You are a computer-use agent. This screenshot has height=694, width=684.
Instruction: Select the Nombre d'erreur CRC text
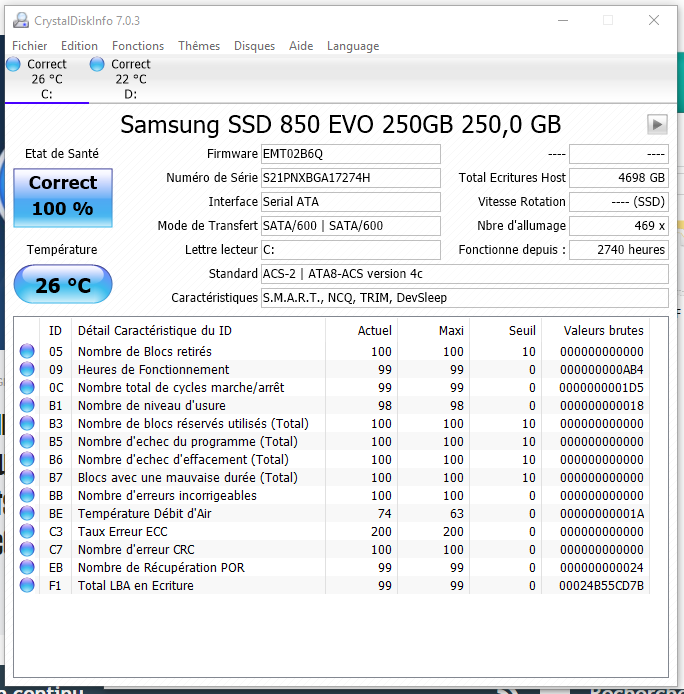[x=136, y=550]
